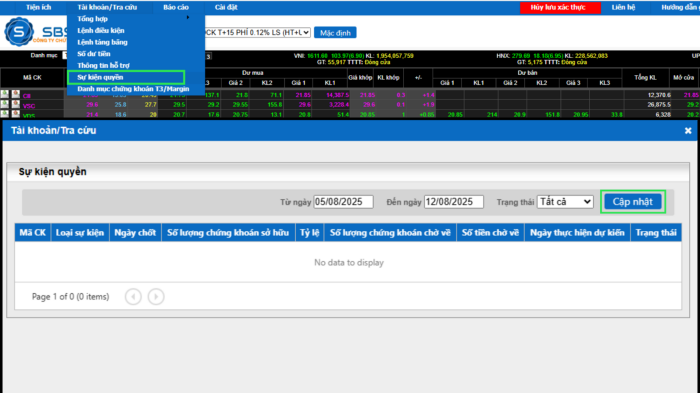This screenshot has height=393, width=700.
Task: Click Số lượng chứng khoán chờ về header
Action: coord(390,233)
